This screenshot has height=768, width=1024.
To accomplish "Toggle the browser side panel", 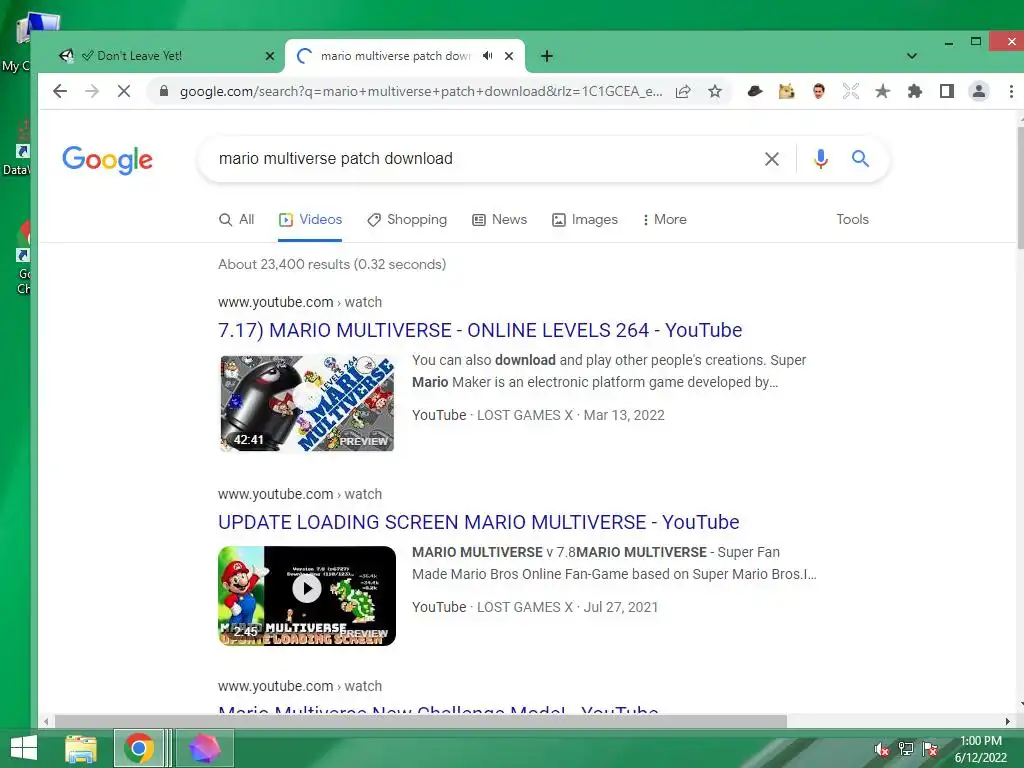I will point(947,91).
